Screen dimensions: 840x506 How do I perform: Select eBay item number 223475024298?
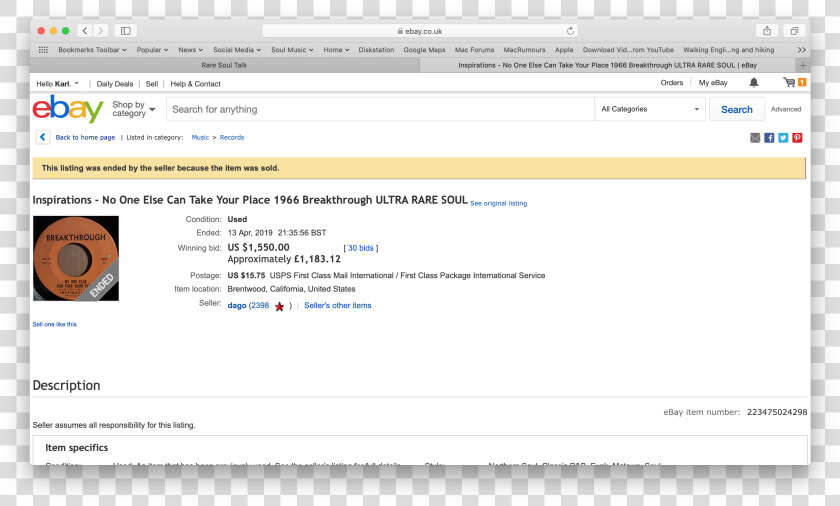click(777, 412)
